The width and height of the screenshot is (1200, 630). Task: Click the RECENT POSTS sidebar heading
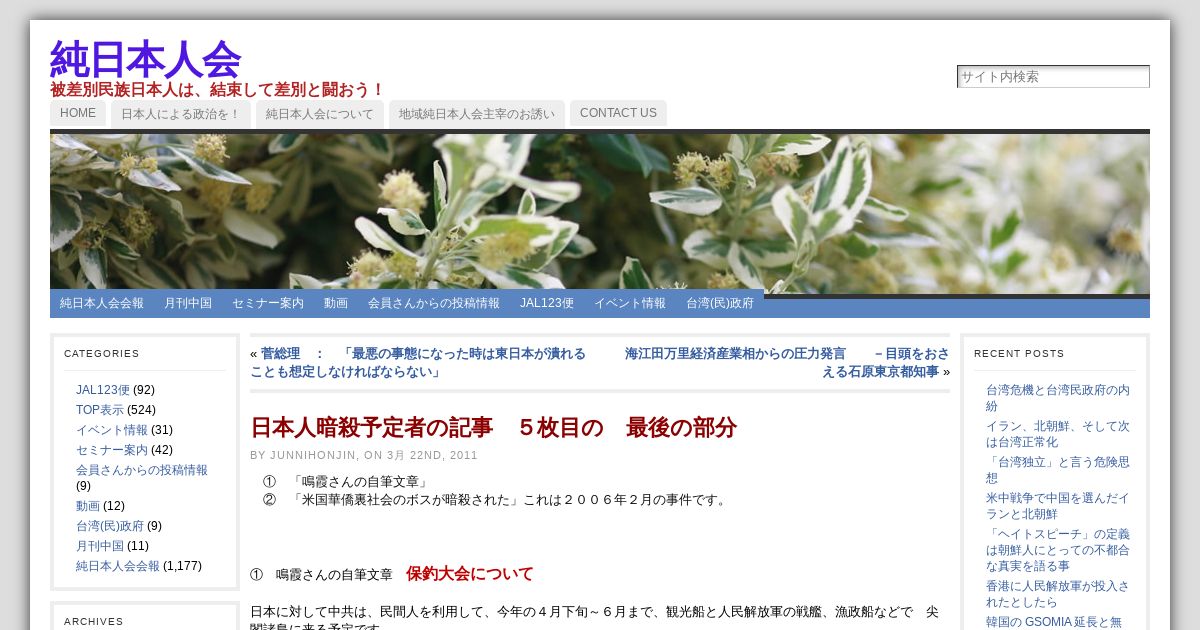pyautogui.click(x=1019, y=353)
